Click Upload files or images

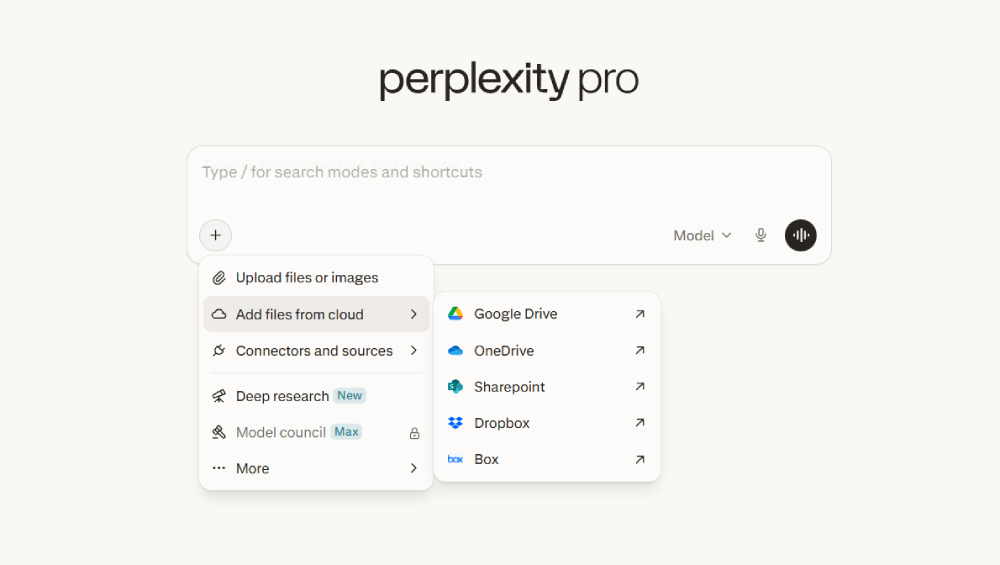point(306,278)
